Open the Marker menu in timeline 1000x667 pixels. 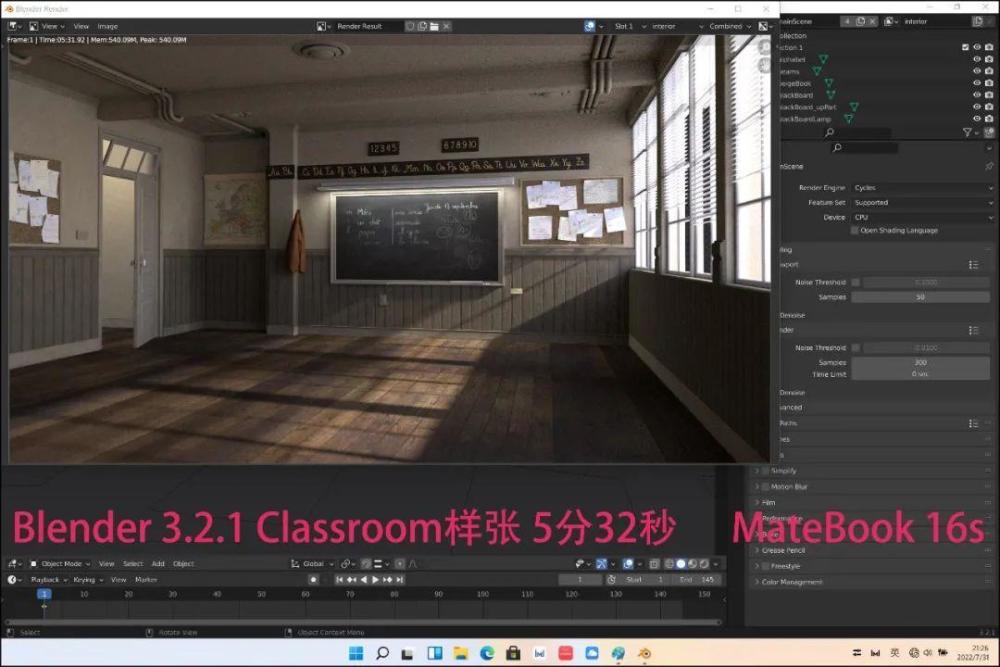coord(146,580)
